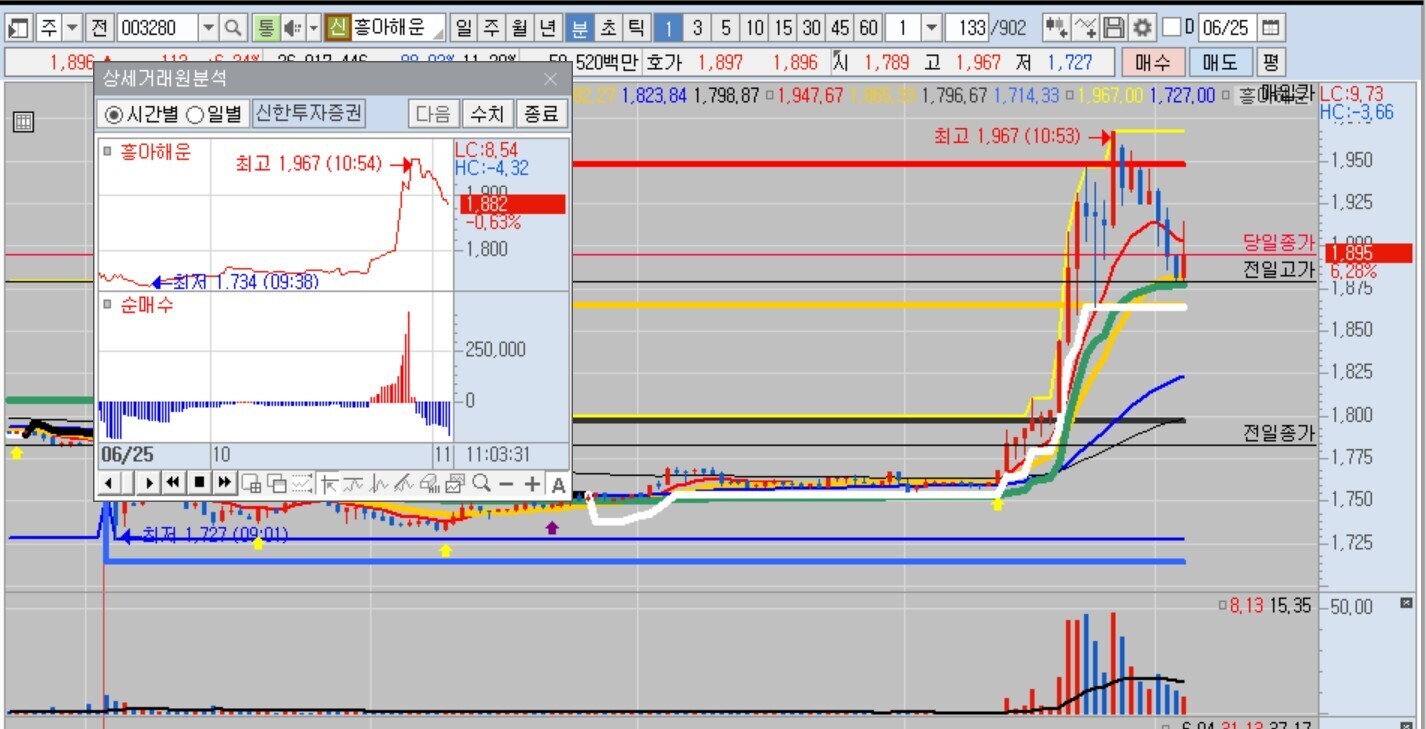Click the 평 button
Viewport: 1426px width, 729px height.
1270,63
